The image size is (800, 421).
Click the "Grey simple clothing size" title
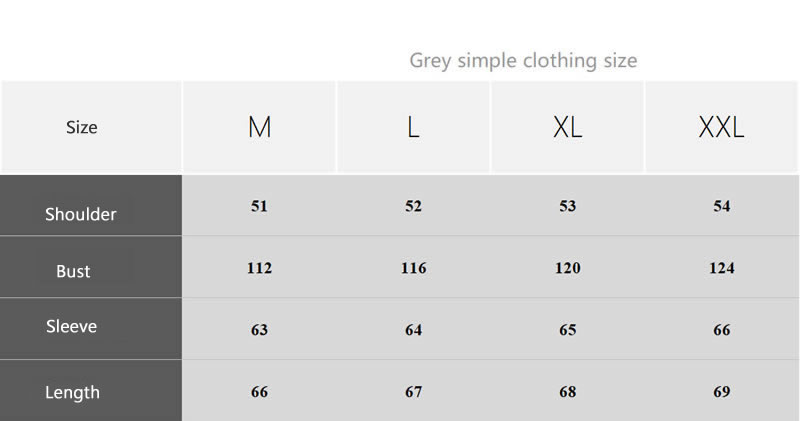(523, 60)
